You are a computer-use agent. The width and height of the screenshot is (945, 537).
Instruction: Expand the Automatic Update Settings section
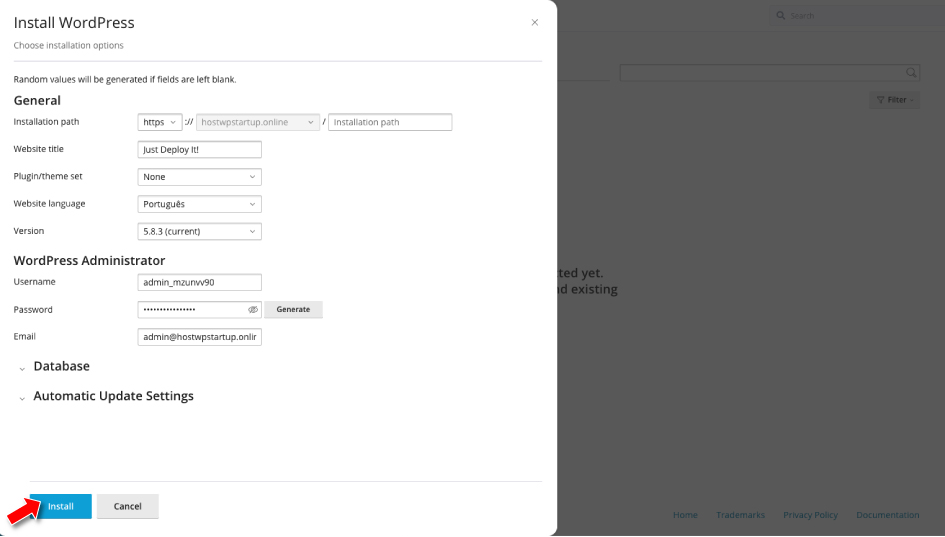[x=113, y=396]
